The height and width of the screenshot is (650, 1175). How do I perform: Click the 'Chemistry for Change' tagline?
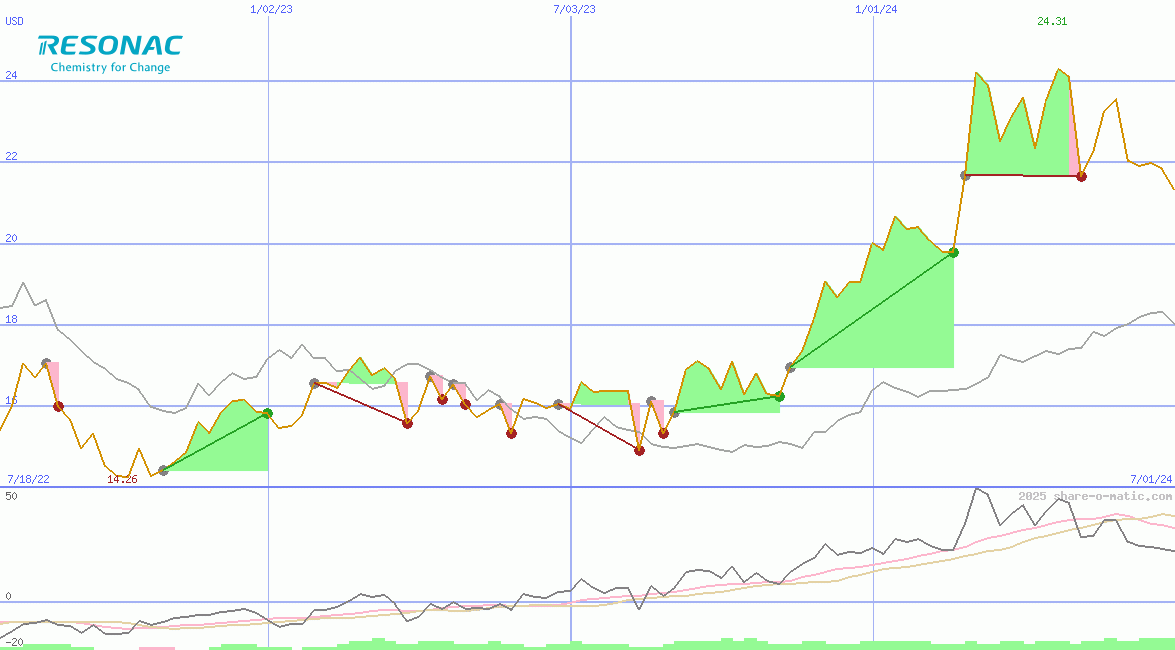(x=110, y=67)
